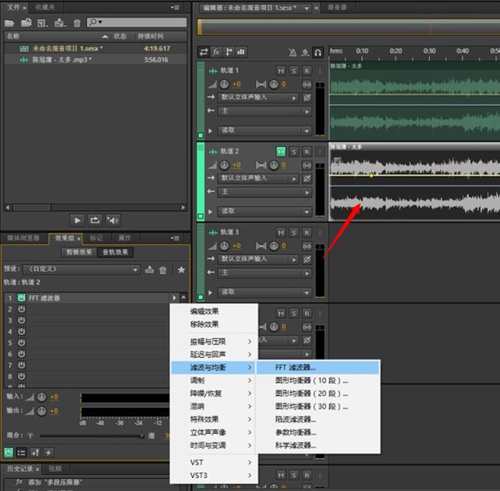Click the inputs/outputs arrows icon in track toolbar

pos(204,52)
